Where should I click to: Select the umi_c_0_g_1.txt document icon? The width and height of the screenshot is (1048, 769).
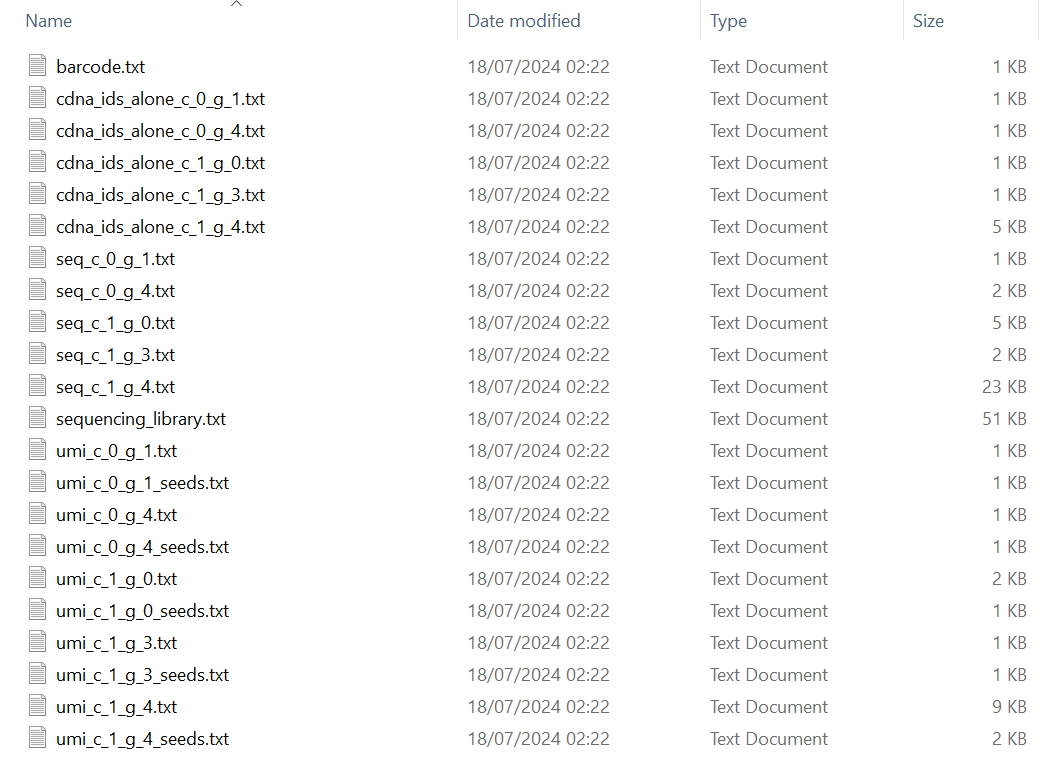coord(38,450)
